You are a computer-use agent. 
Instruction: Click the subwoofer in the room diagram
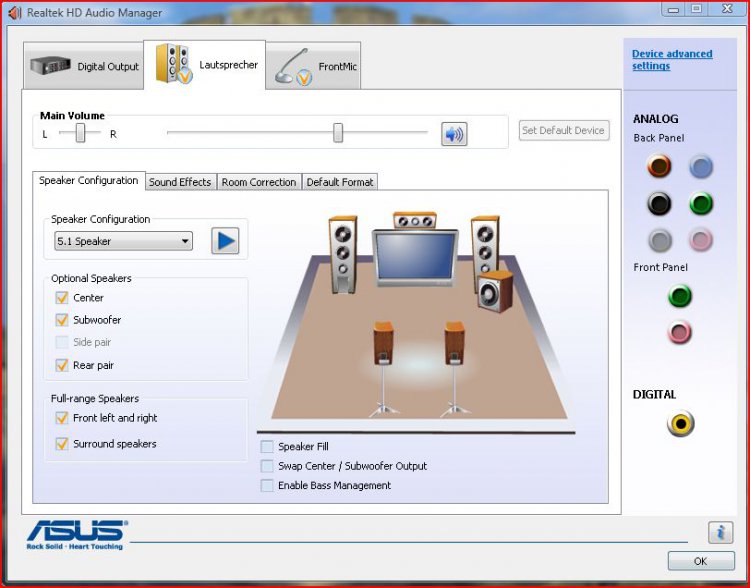[x=495, y=291]
